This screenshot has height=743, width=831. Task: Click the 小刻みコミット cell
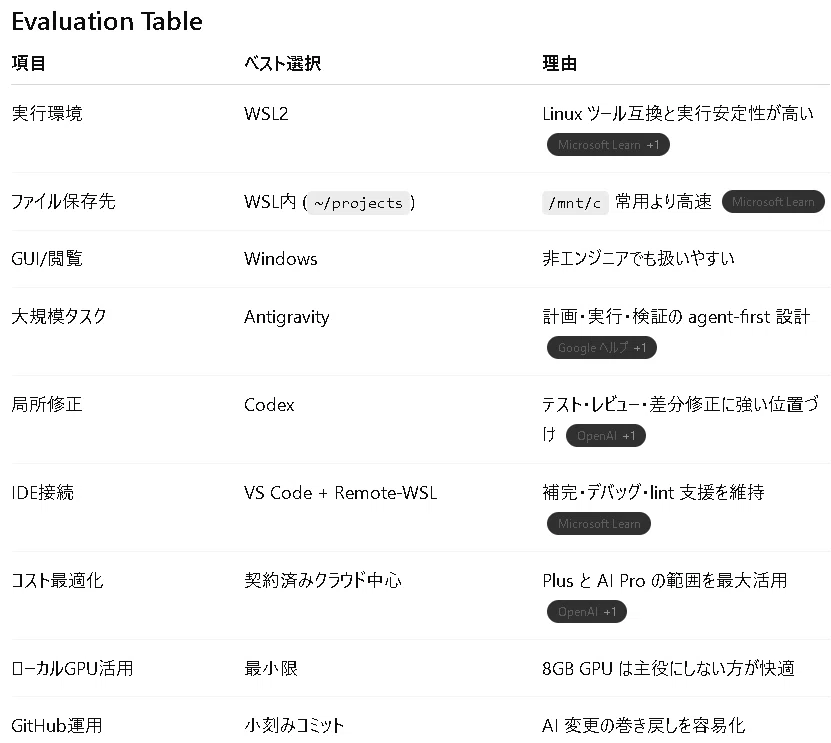pyautogui.click(x=294, y=726)
